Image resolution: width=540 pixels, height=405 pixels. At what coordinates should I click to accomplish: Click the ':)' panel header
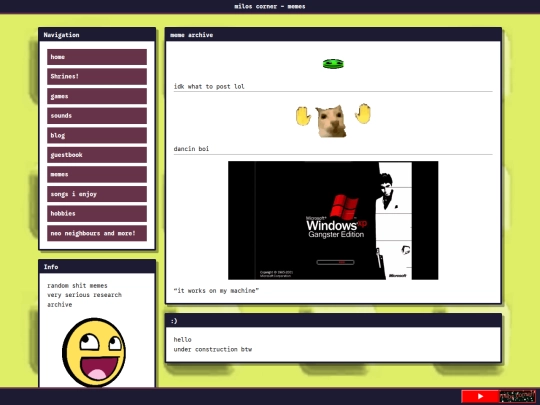pos(333,321)
